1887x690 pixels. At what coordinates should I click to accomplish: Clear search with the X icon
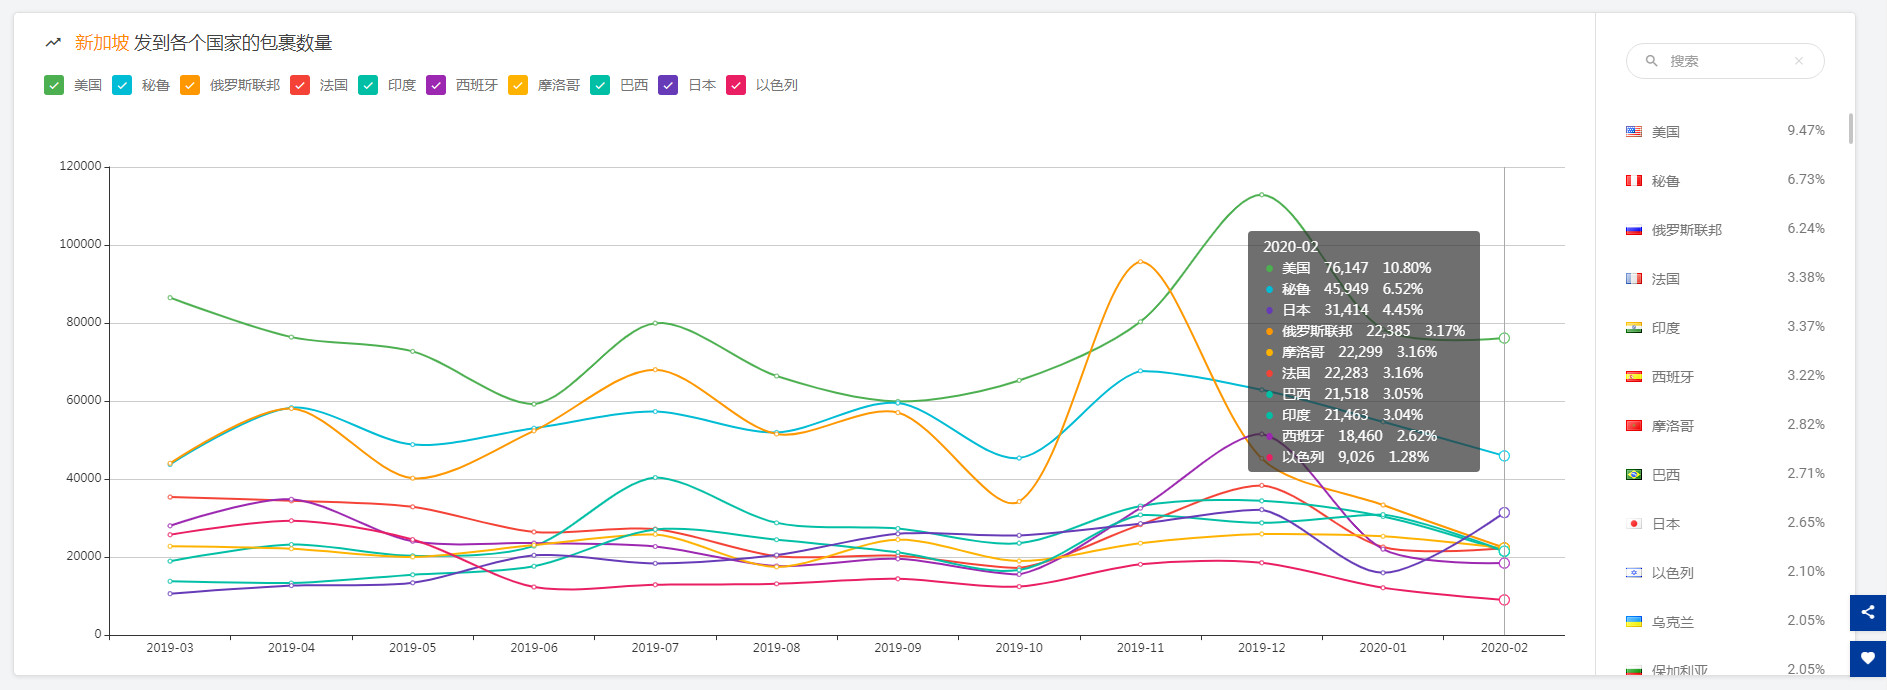point(1798,61)
